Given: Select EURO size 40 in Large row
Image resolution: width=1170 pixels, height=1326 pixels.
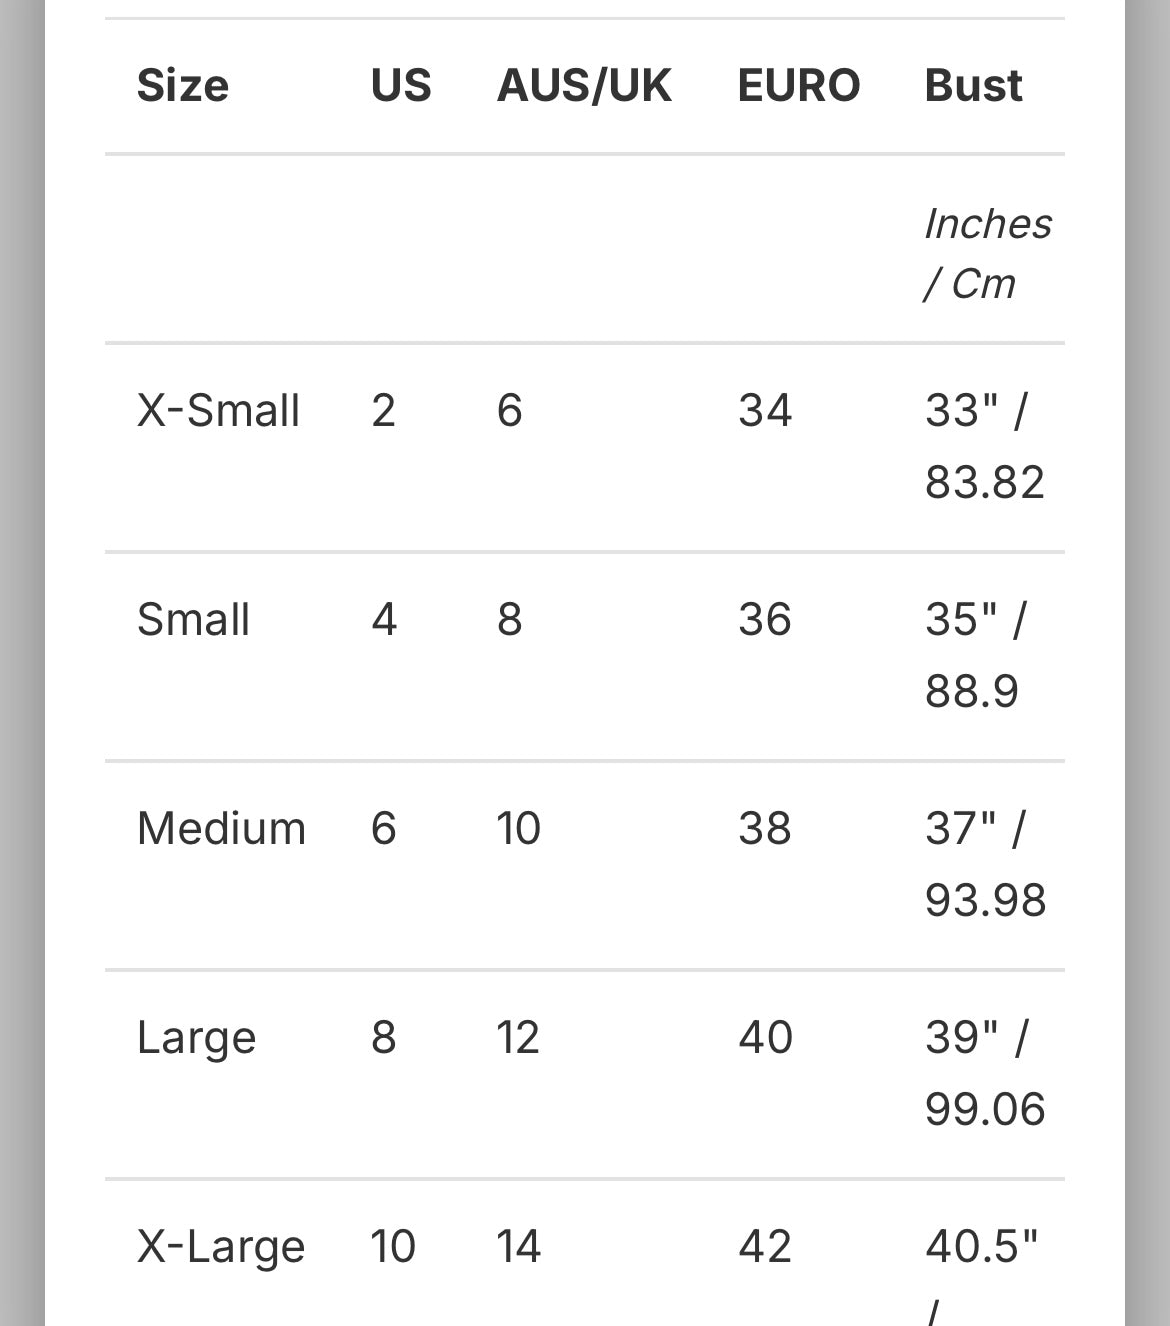Looking at the screenshot, I should [765, 1038].
